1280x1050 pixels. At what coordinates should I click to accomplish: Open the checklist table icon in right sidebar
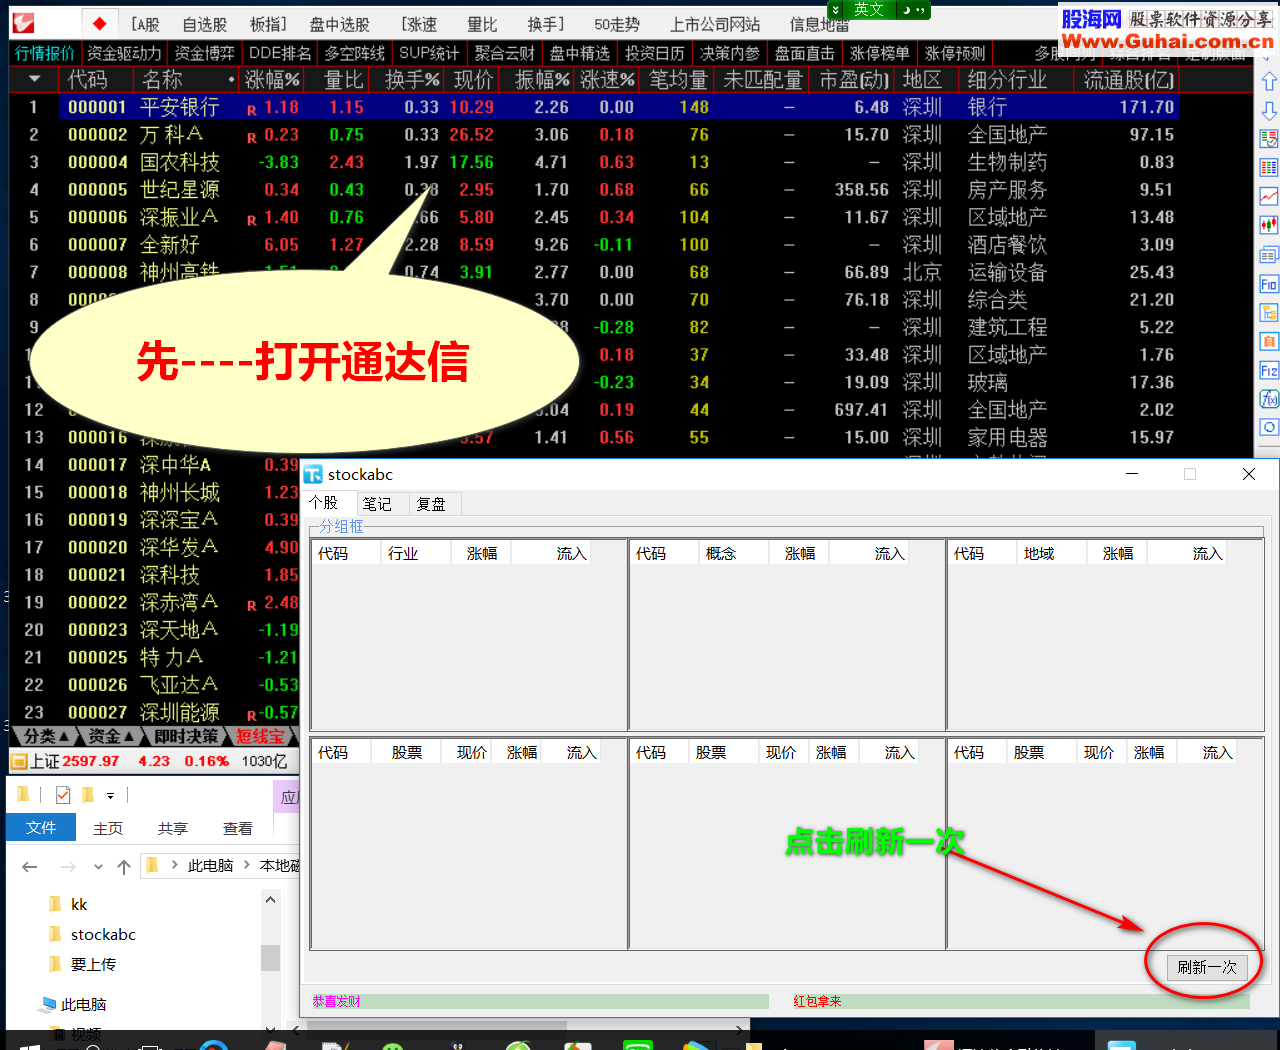point(1269,139)
